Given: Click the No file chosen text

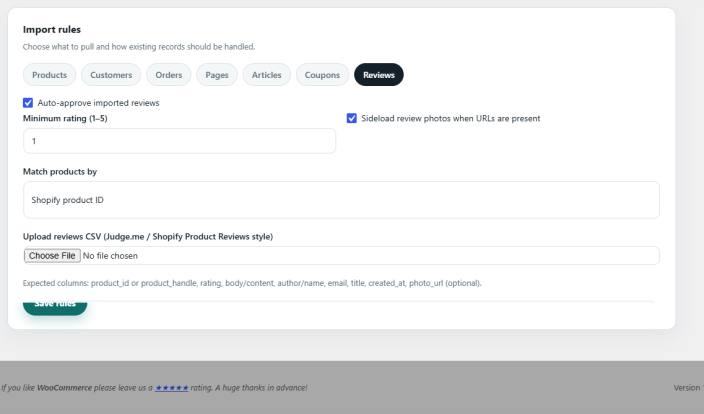Looking at the screenshot, I should (x=110, y=255).
